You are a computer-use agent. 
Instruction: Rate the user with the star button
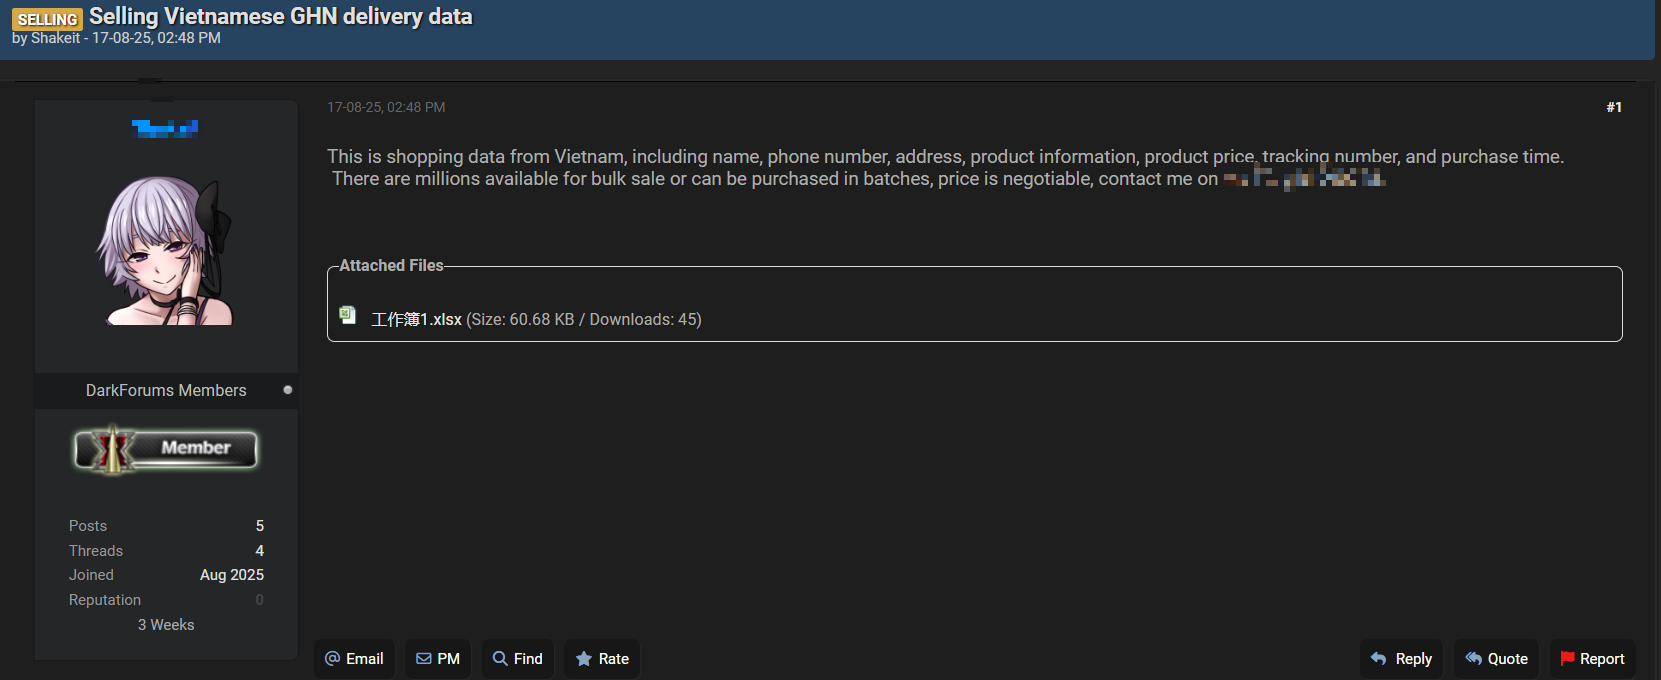pos(602,659)
